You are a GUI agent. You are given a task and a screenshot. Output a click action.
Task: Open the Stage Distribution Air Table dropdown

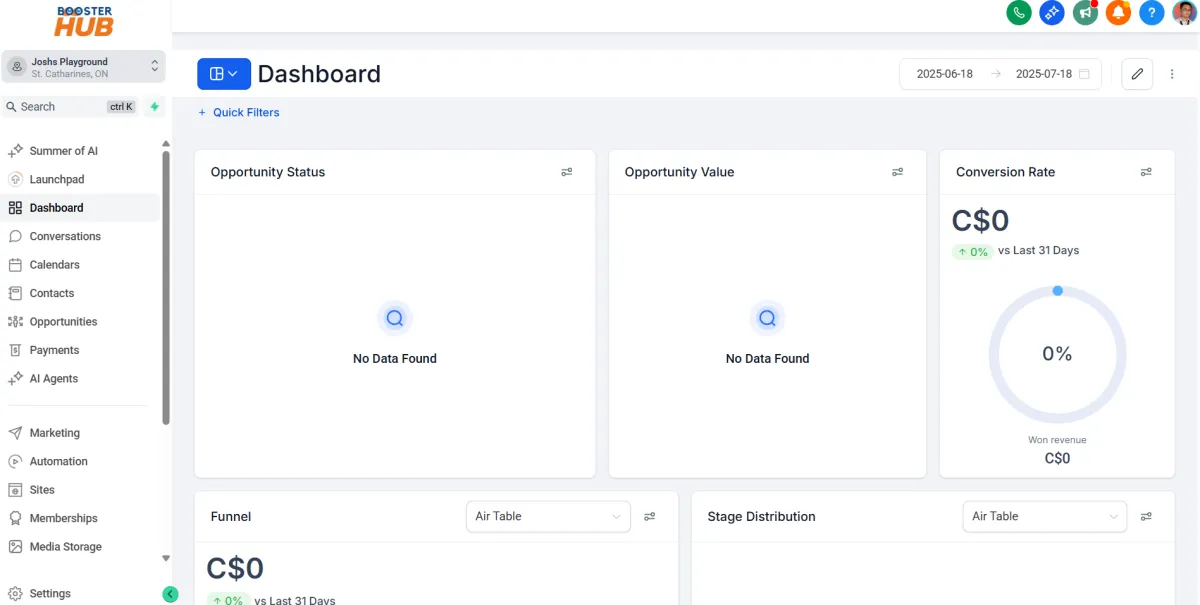(1045, 516)
